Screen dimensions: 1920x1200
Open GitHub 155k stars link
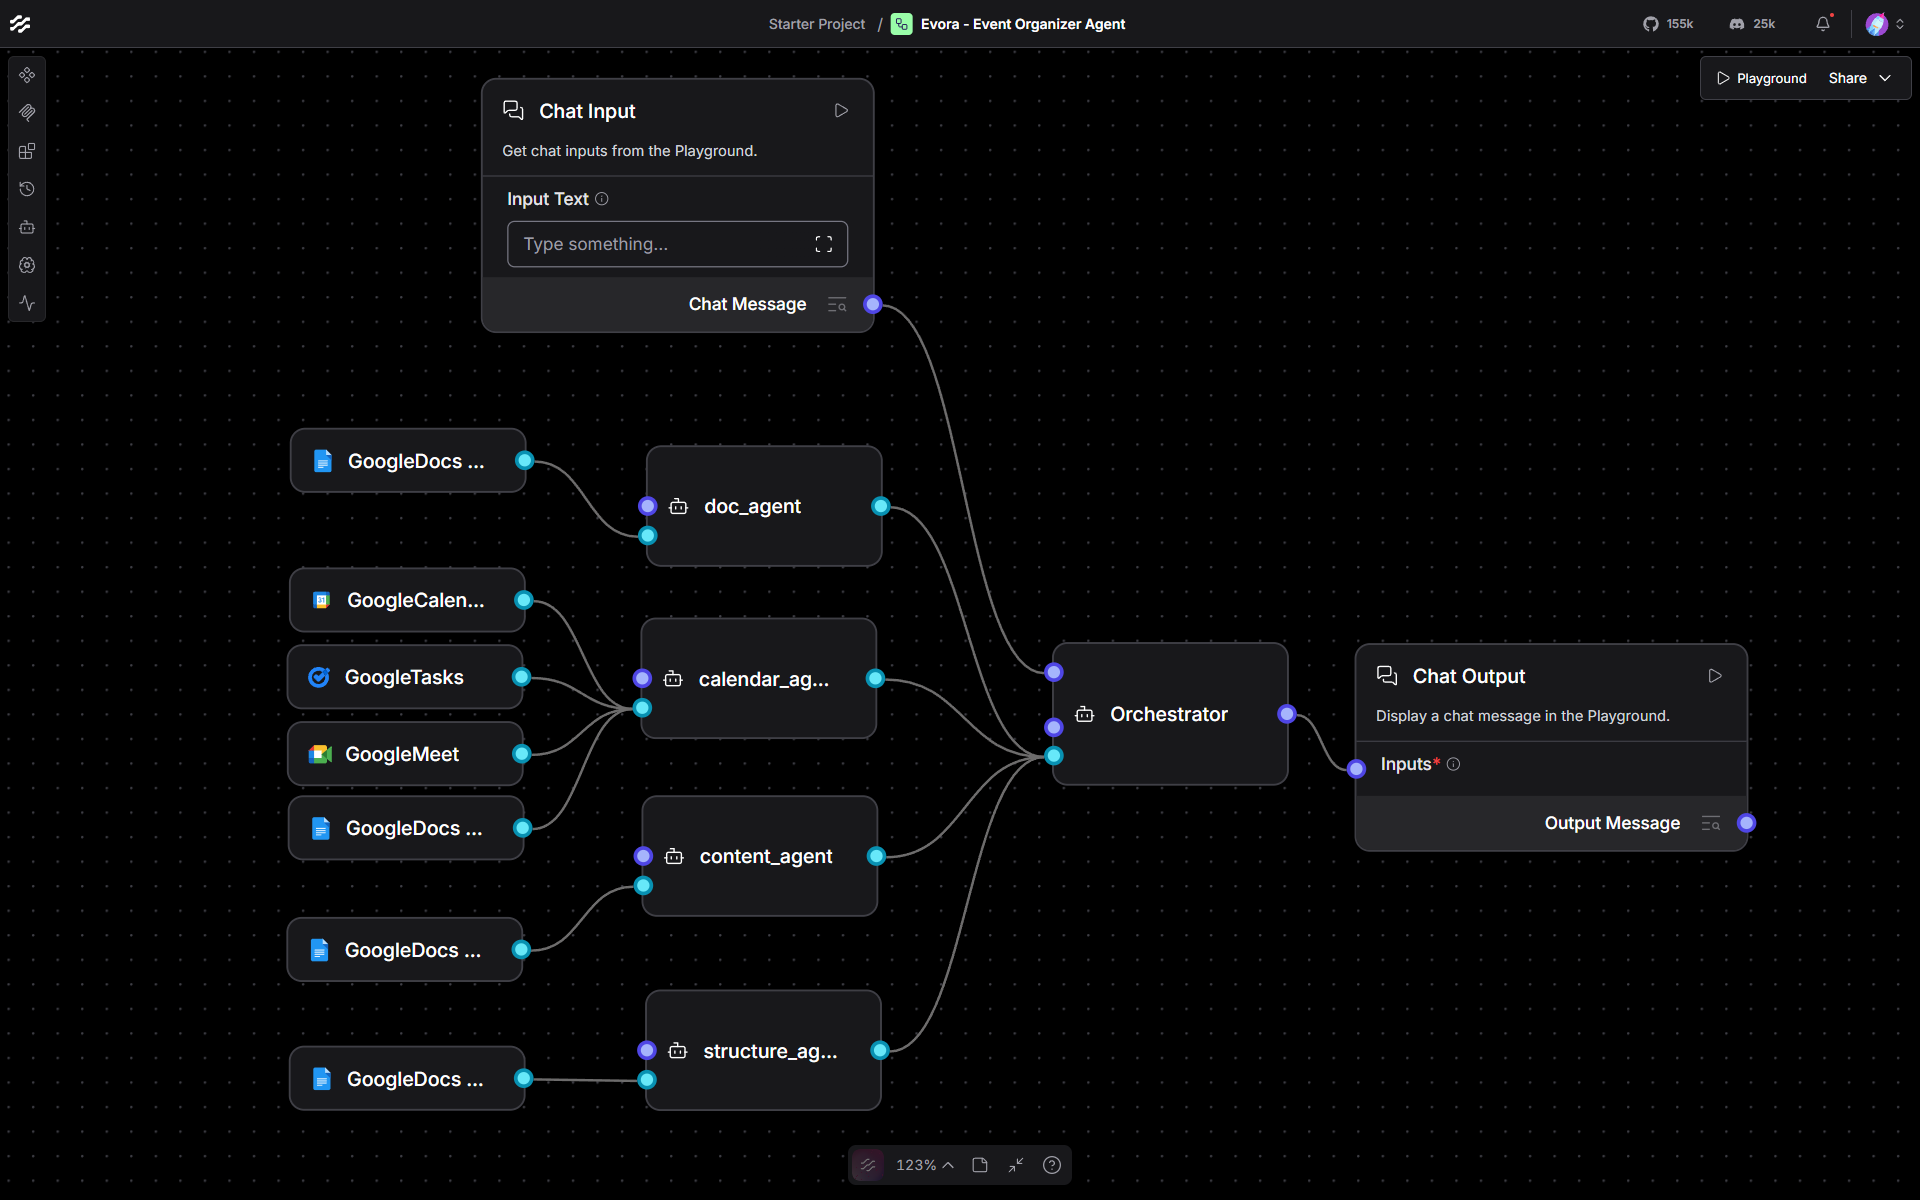tap(1668, 24)
